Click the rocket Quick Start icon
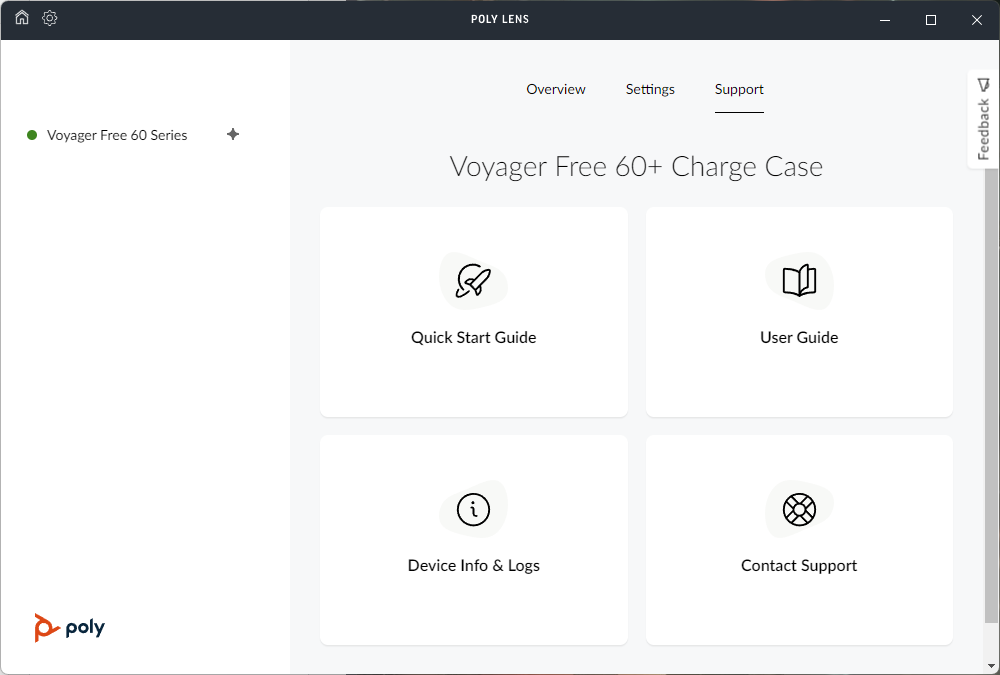The width and height of the screenshot is (1000, 675). coord(473,281)
